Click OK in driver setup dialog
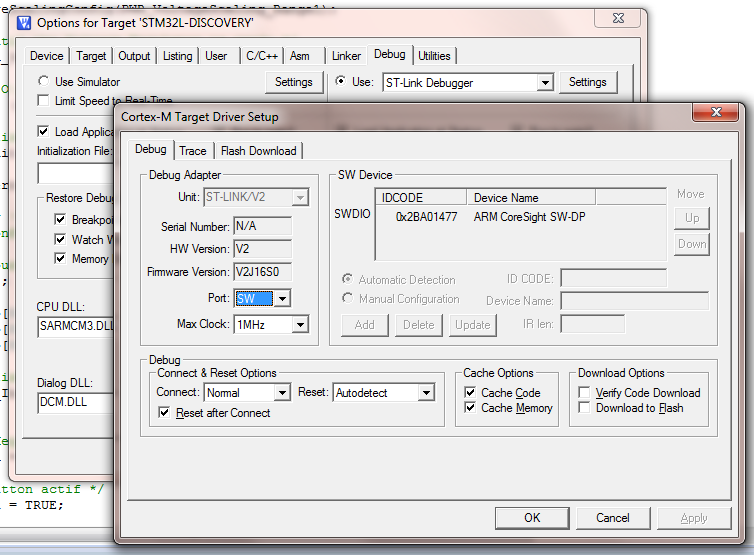This screenshot has height=555, width=754. (532, 518)
